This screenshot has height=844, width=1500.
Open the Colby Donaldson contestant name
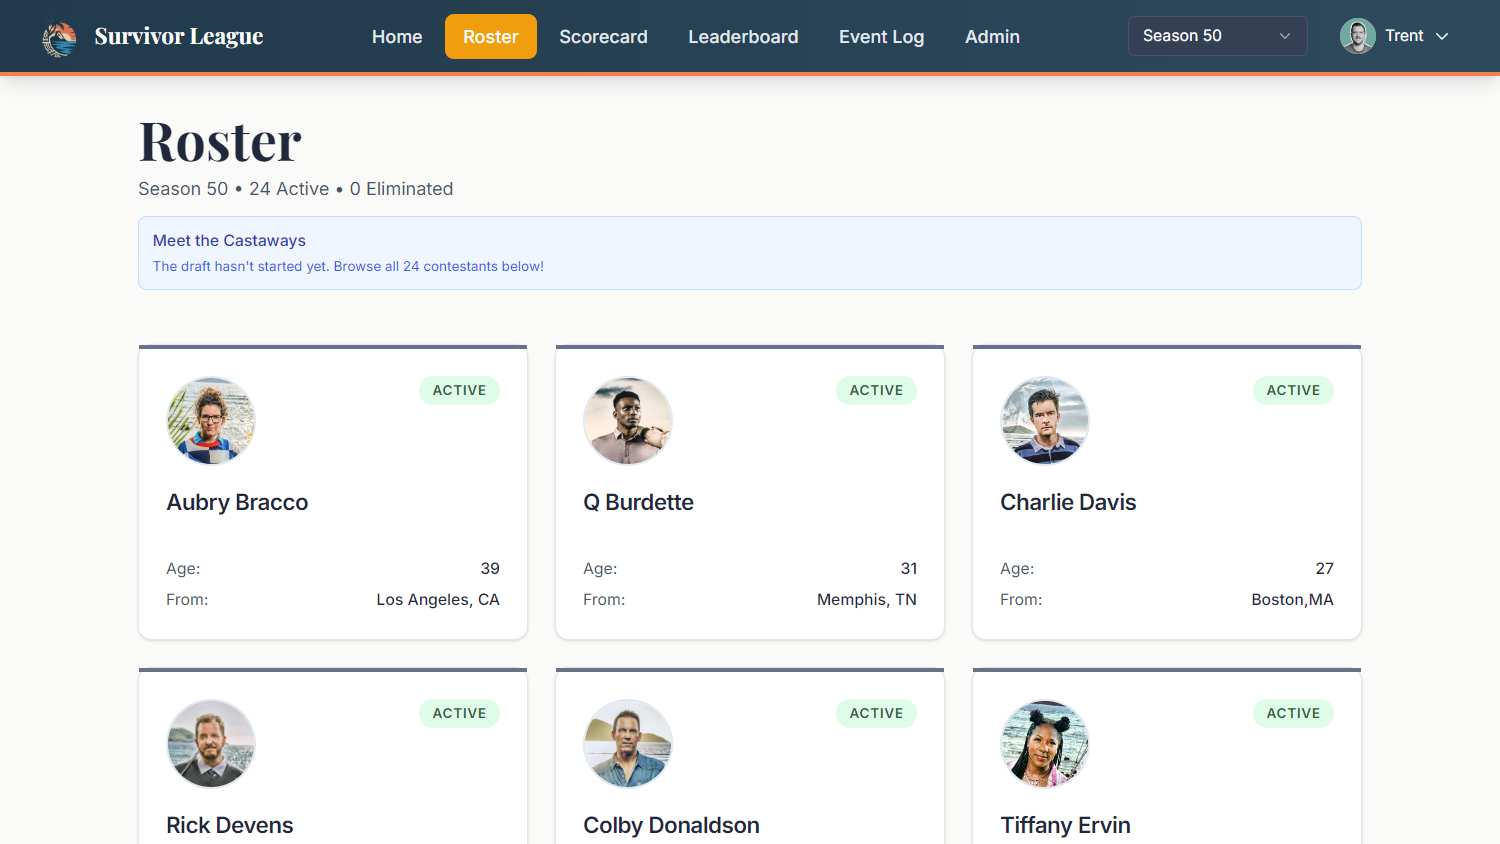[x=671, y=825]
